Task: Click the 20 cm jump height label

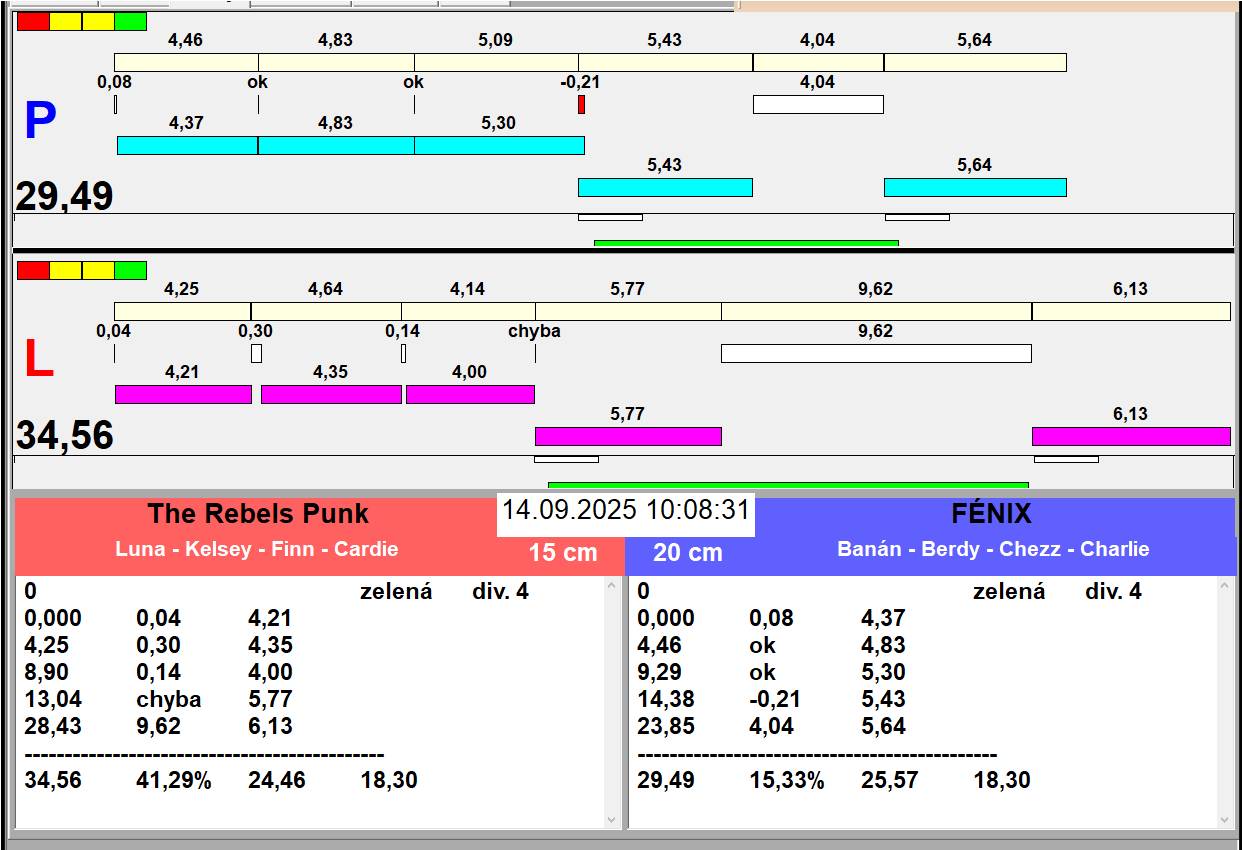Action: pyautogui.click(x=688, y=552)
